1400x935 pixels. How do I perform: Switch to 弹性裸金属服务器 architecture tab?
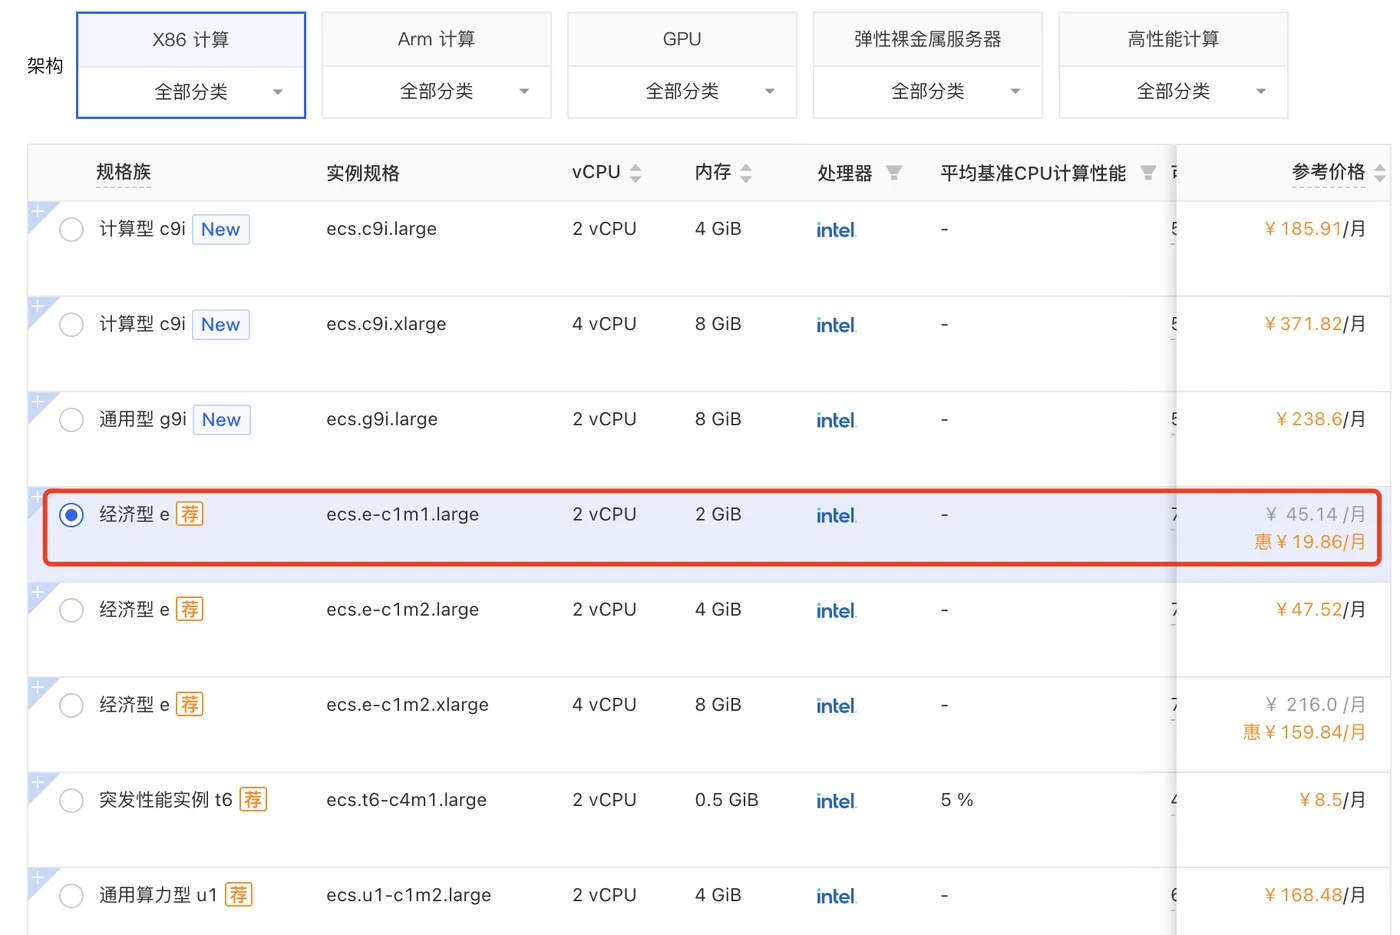tap(927, 40)
